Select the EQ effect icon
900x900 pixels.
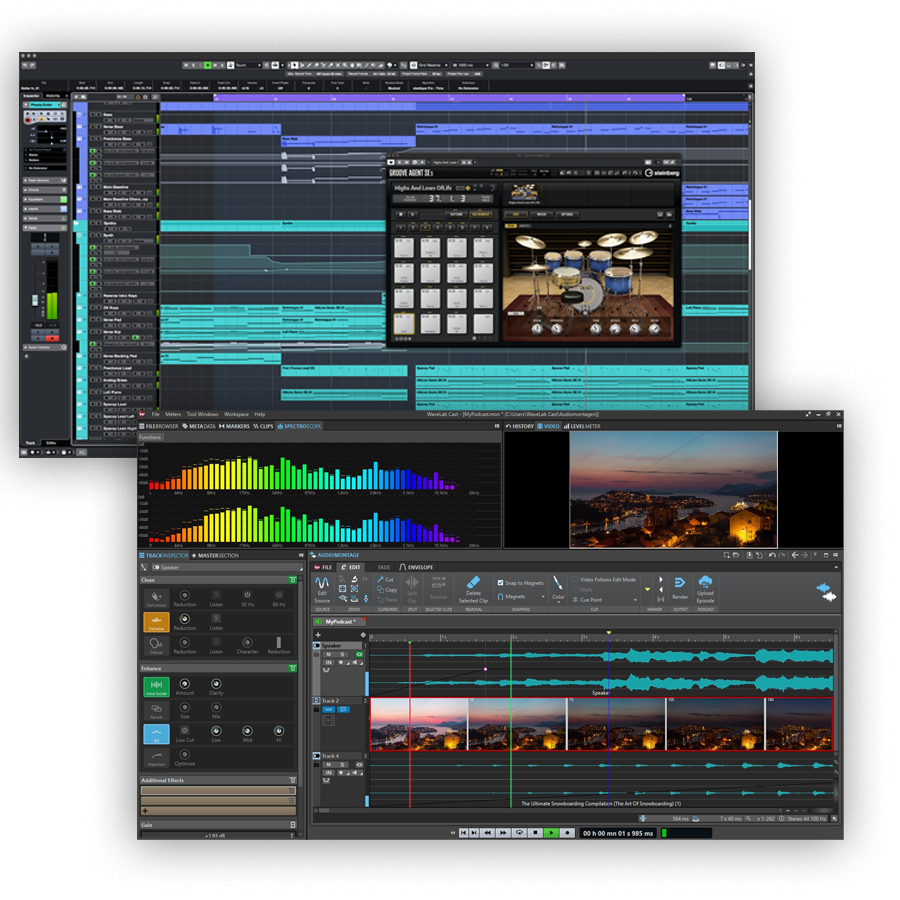click(154, 734)
